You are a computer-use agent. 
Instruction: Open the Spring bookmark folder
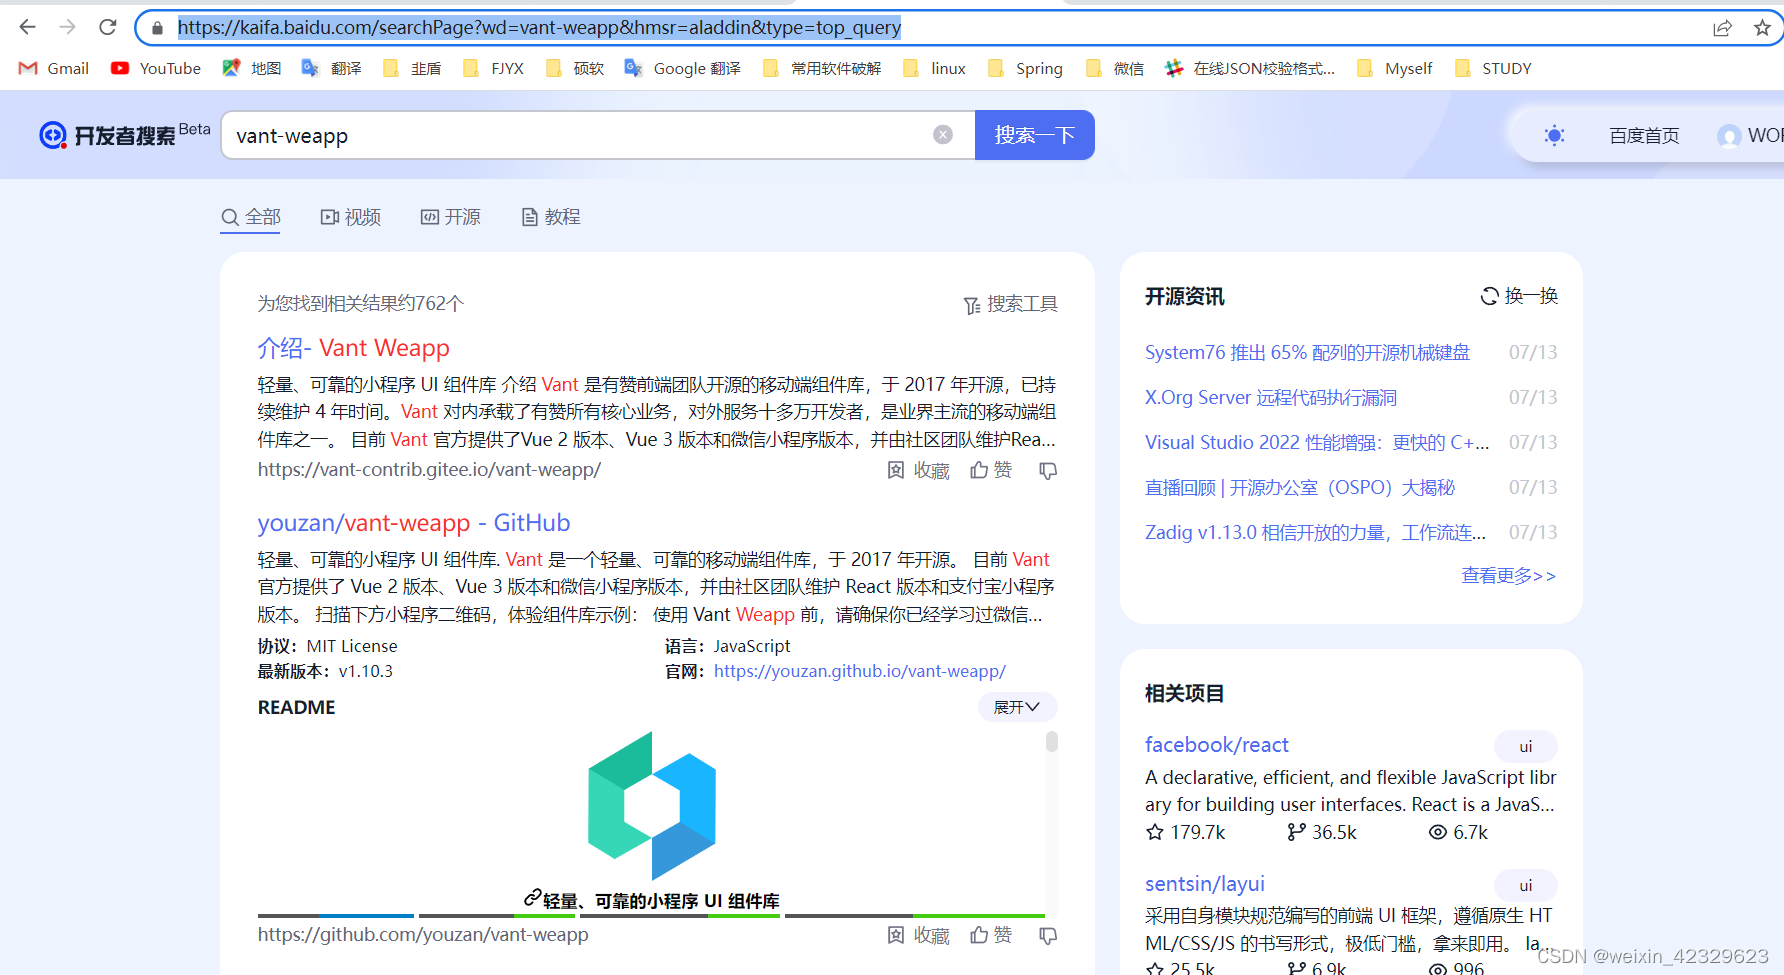(x=1025, y=68)
